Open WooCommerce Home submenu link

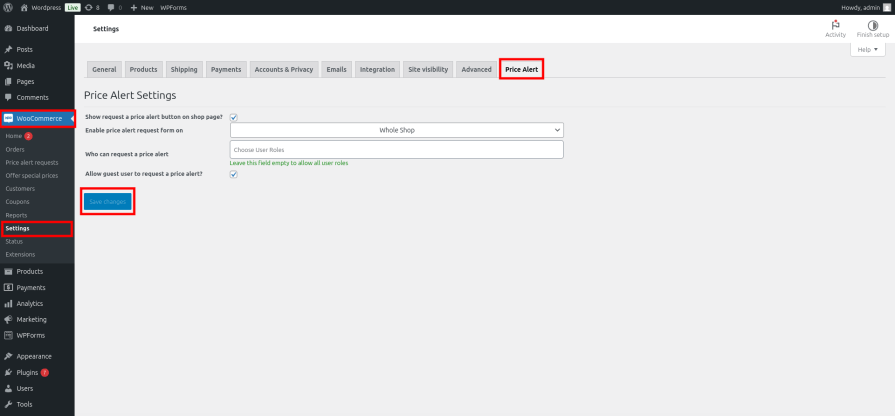coord(14,136)
